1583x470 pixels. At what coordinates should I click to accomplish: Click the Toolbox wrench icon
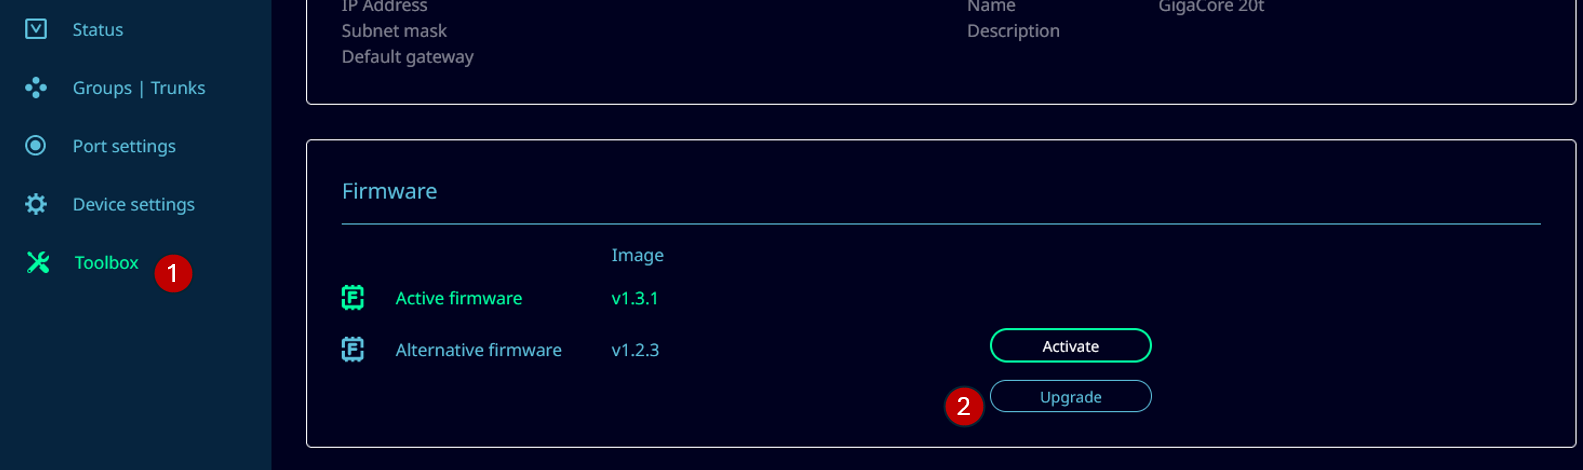click(x=38, y=263)
